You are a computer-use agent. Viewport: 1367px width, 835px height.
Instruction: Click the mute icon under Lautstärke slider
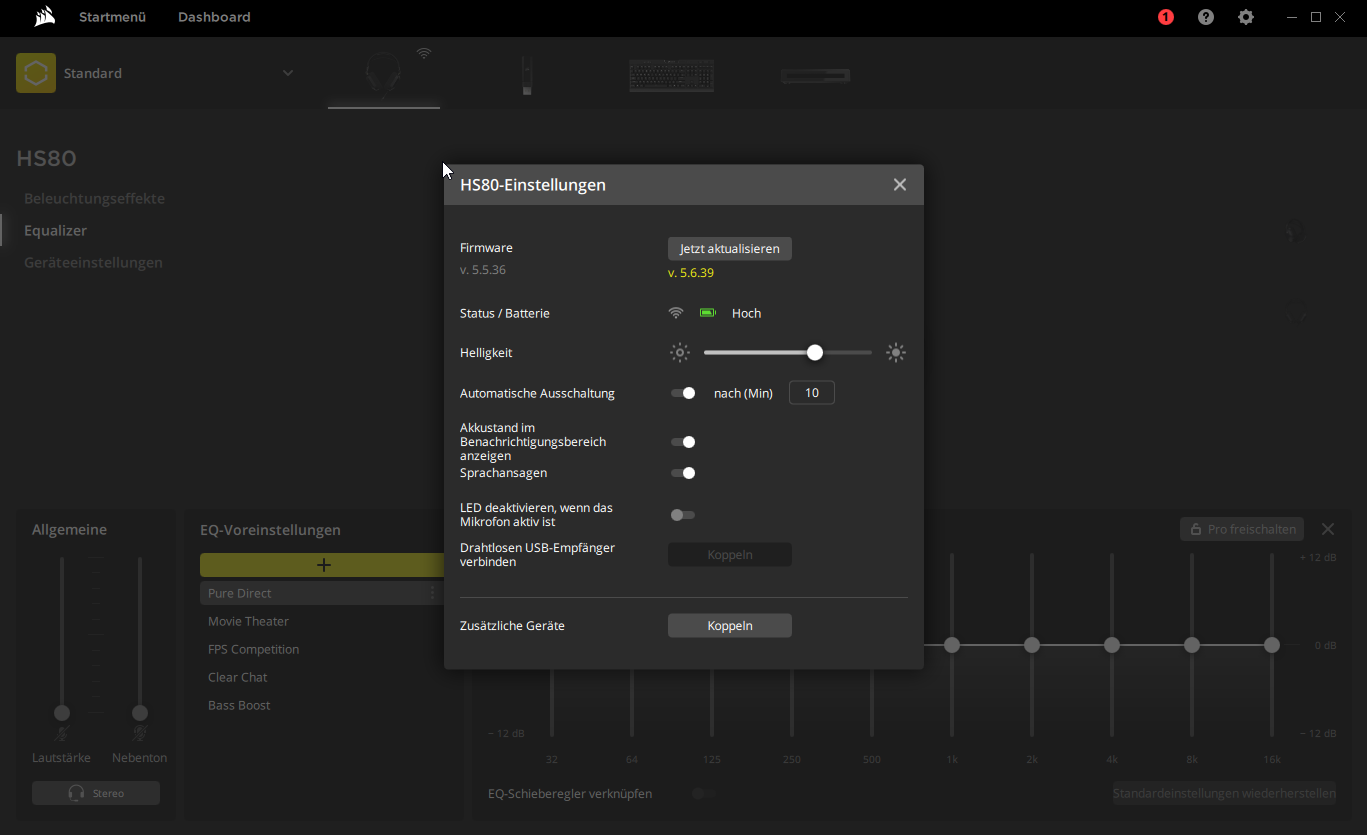click(x=62, y=734)
